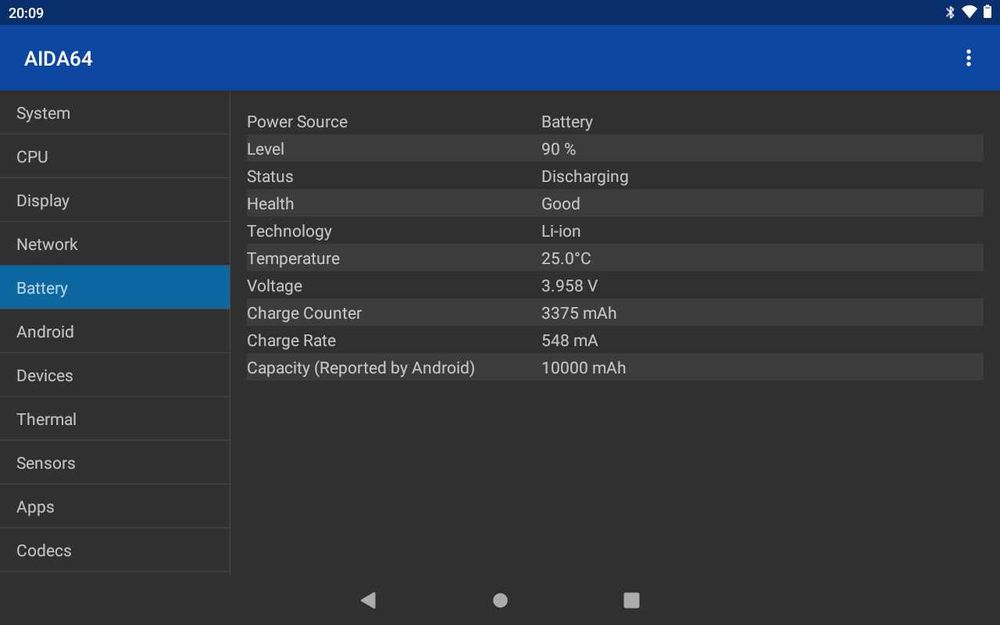Select the Battery section
This screenshot has height=625, width=1000.
115,288
